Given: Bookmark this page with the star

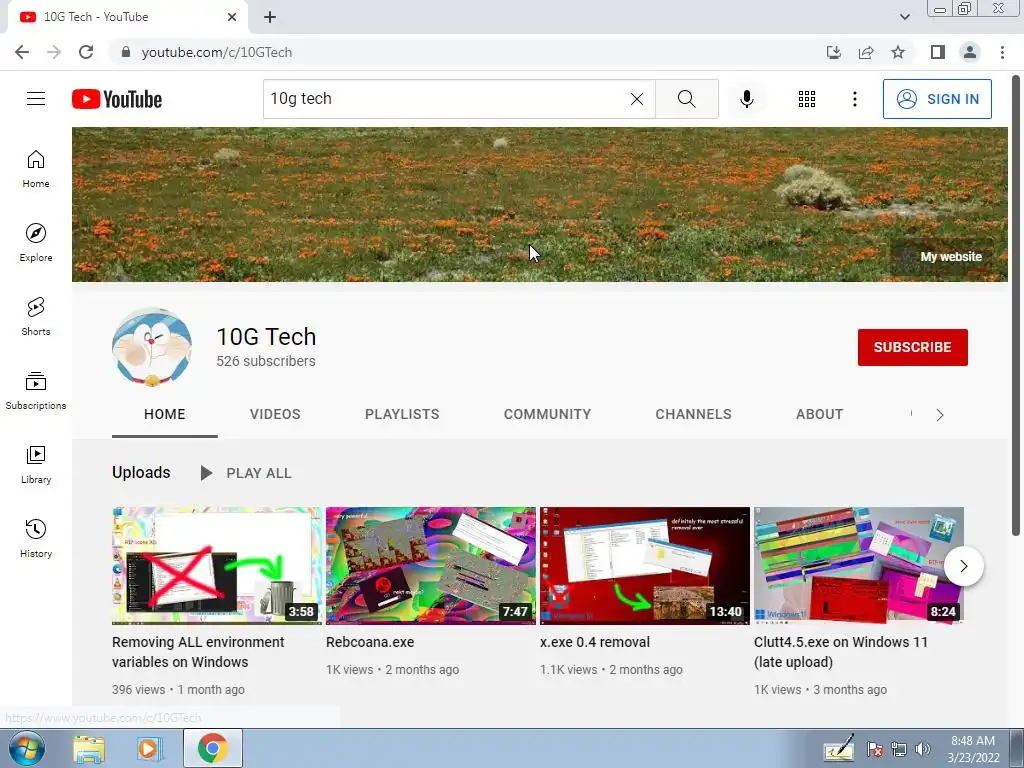Looking at the screenshot, I should [898, 52].
